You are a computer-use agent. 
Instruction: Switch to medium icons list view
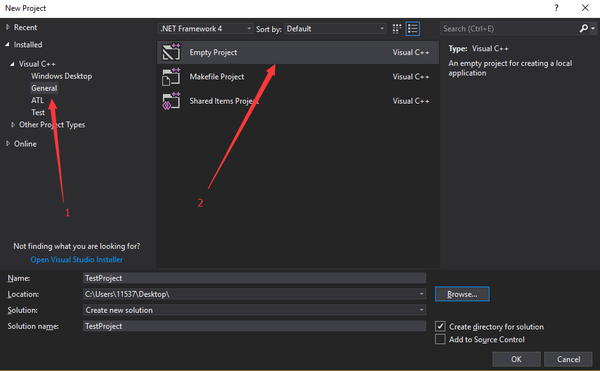(413, 29)
